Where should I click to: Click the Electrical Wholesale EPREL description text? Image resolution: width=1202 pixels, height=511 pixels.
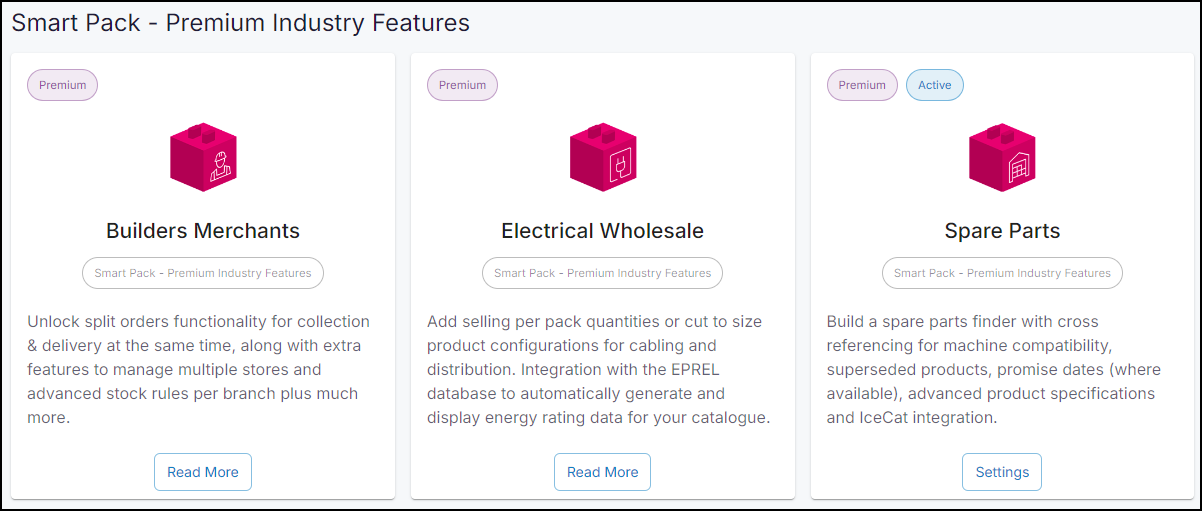coord(599,370)
